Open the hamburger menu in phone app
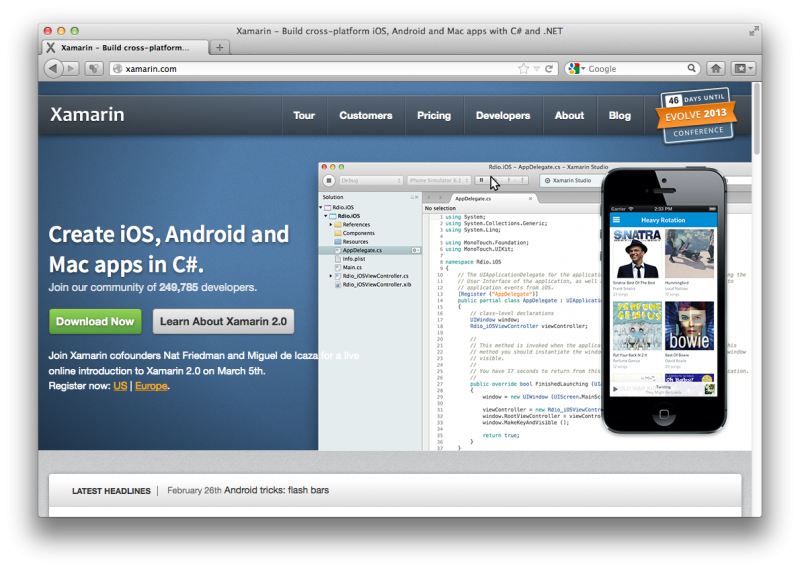This screenshot has width=800, height=570. [x=616, y=220]
